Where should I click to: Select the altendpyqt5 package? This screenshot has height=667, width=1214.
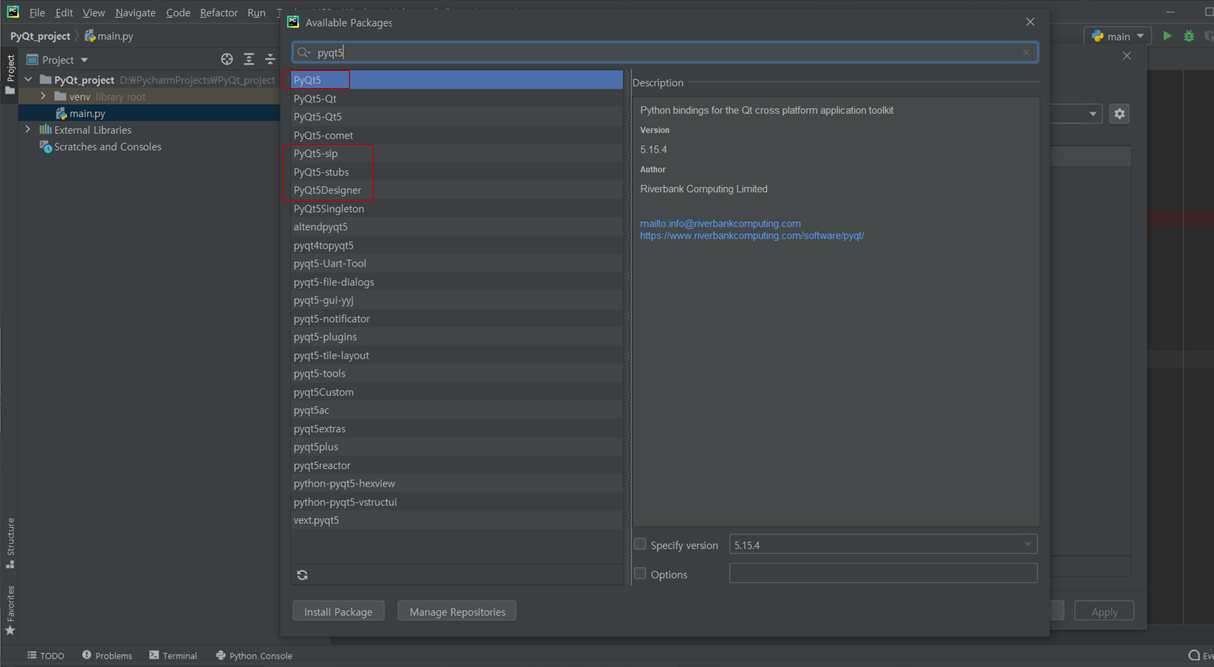click(457, 227)
